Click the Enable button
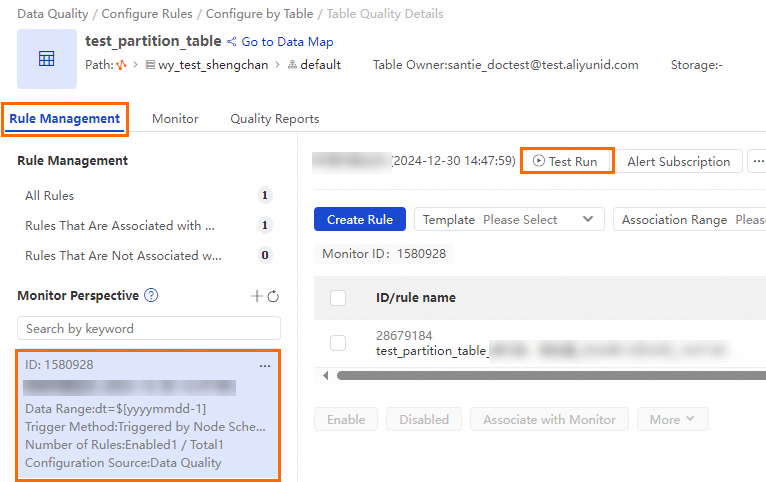The height and width of the screenshot is (482, 766). [346, 419]
